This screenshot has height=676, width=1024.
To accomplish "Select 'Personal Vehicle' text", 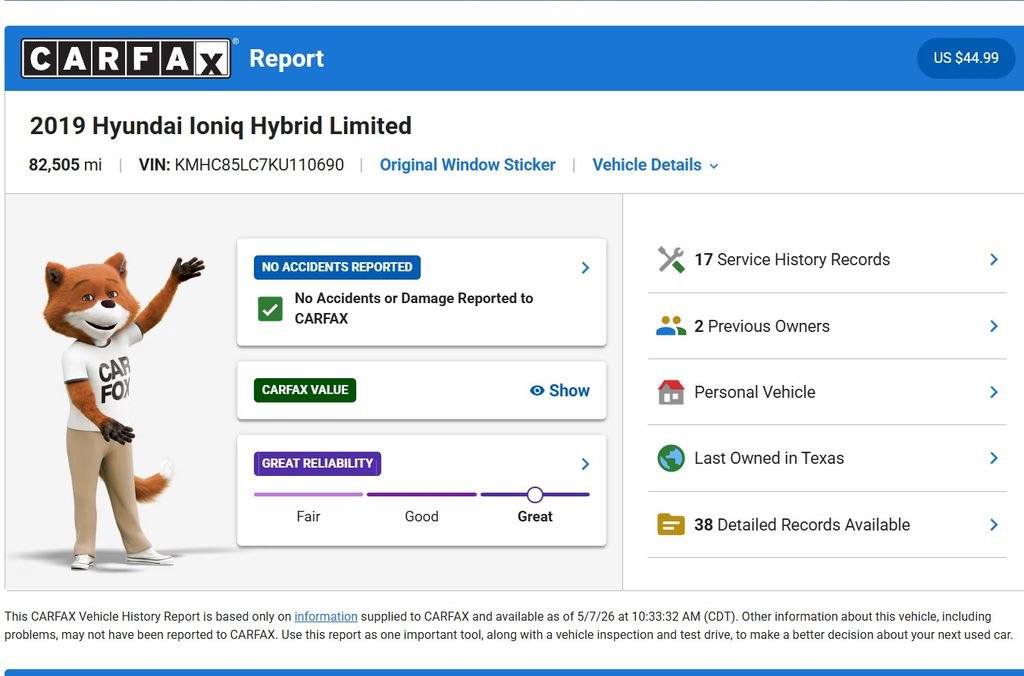I will [x=754, y=392].
